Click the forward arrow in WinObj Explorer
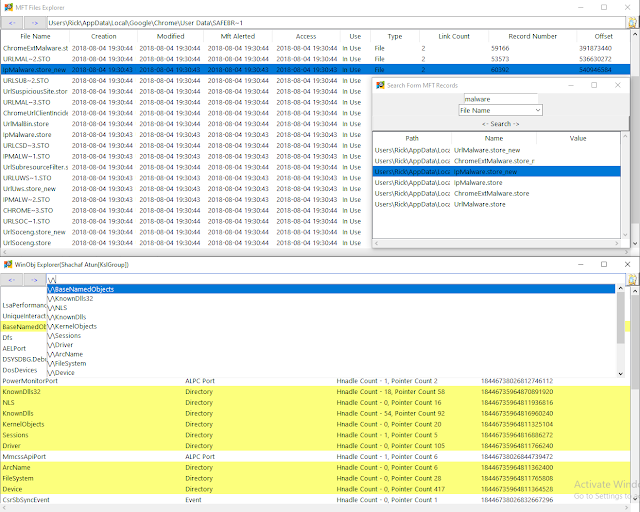The height and width of the screenshot is (512, 640). [34, 280]
